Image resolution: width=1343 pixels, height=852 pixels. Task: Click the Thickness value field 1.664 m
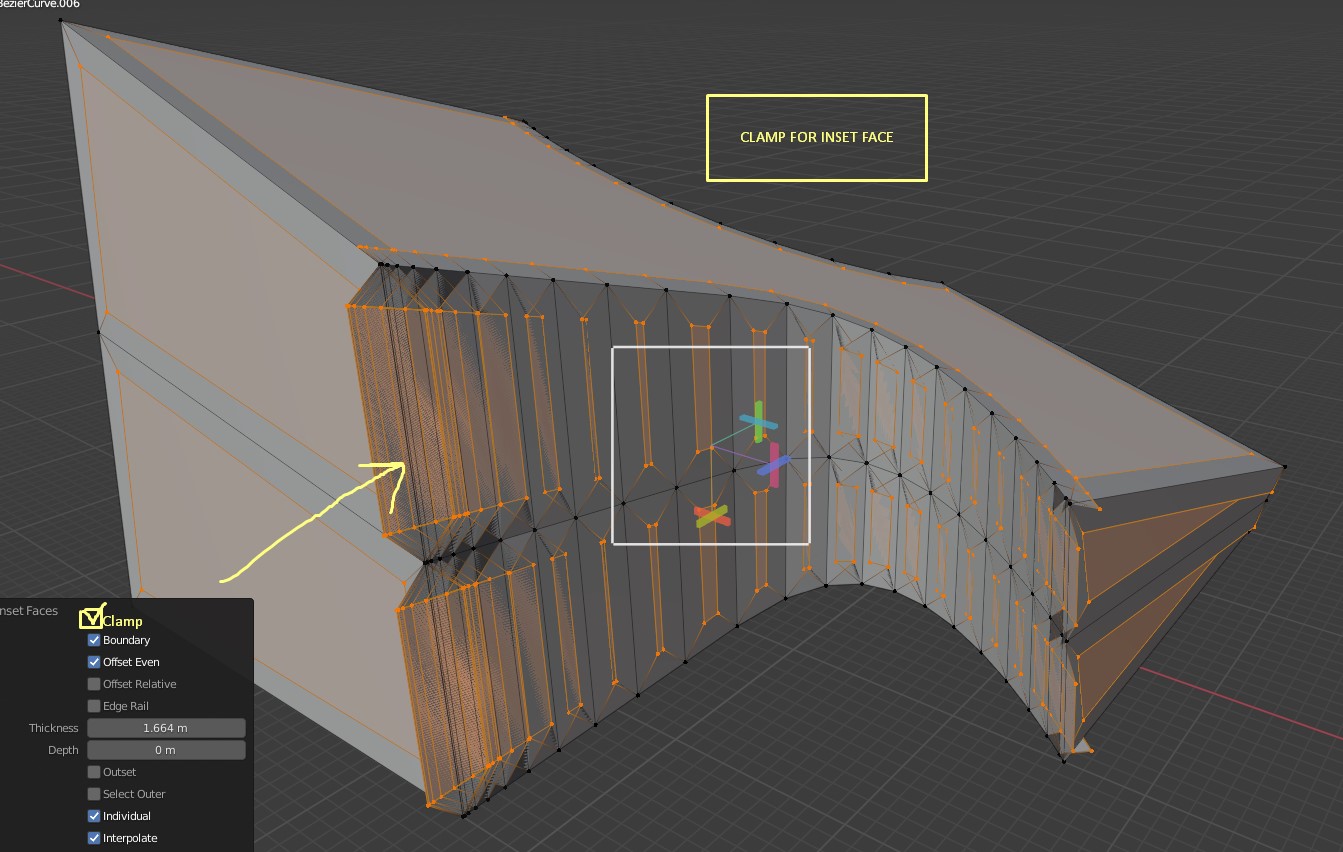[166, 728]
